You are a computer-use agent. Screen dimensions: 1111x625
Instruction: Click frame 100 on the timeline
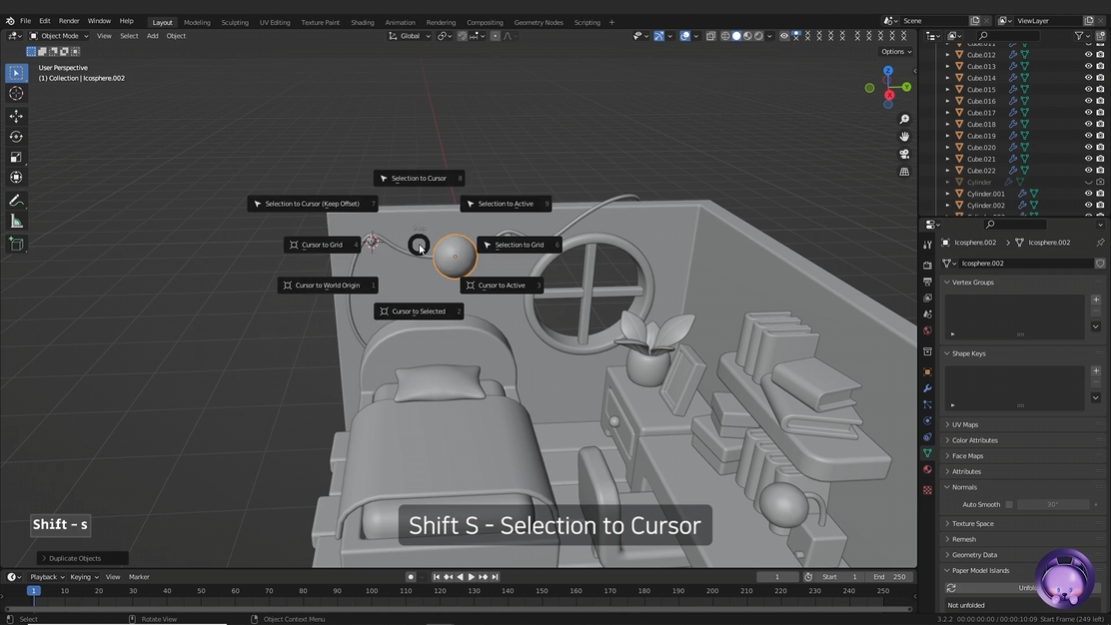pos(371,591)
